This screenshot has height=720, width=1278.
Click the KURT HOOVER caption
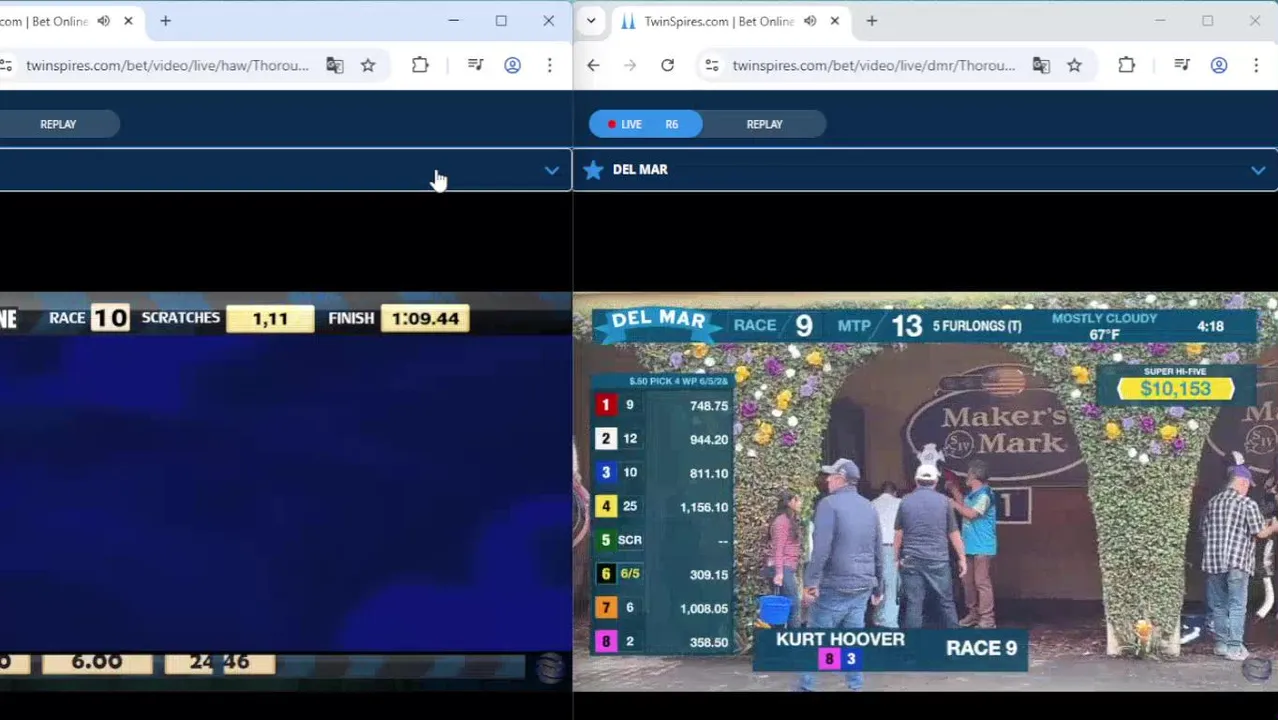(x=840, y=639)
